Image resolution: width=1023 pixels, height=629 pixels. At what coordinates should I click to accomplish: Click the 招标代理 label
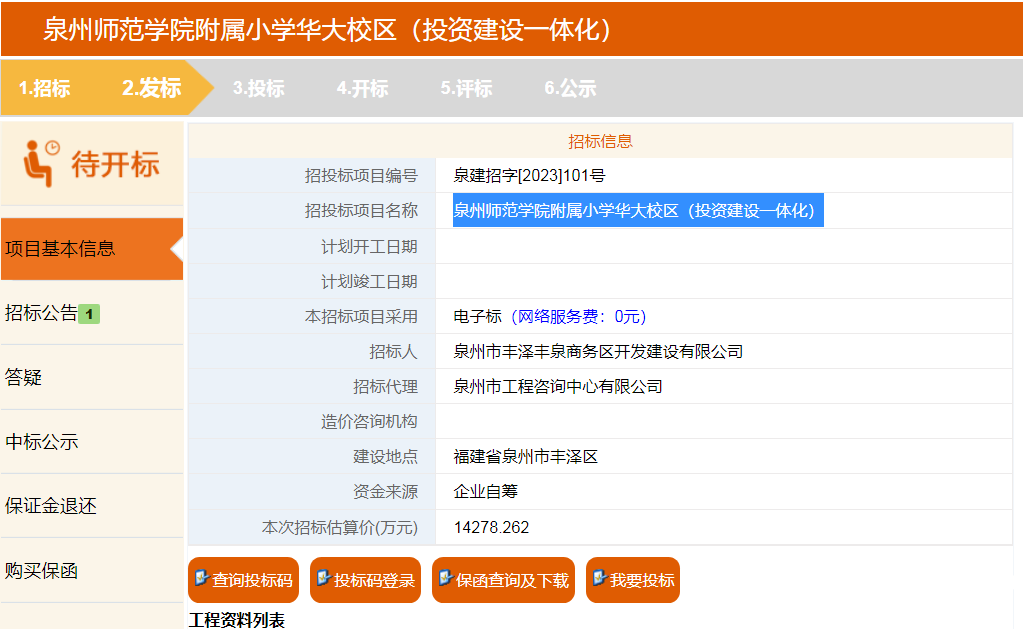(385, 387)
